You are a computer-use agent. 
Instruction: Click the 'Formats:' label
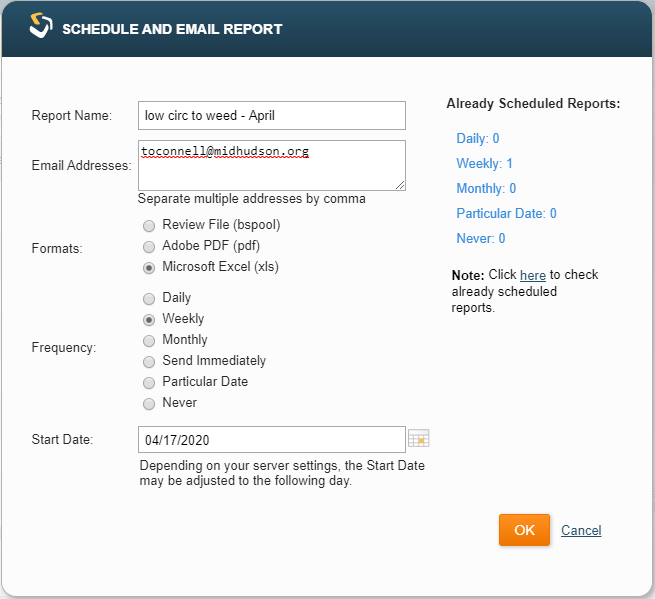pos(57,249)
